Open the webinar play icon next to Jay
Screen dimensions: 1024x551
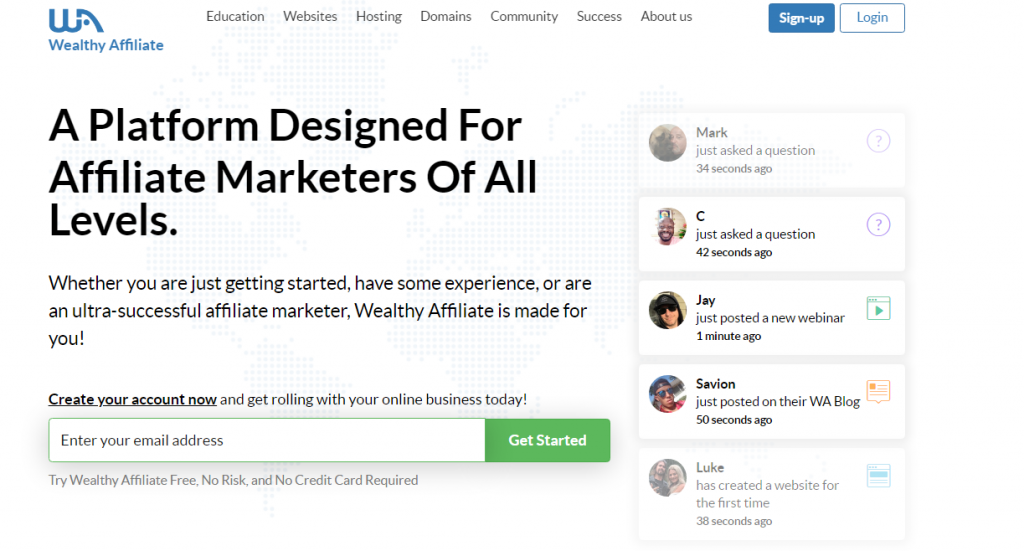(878, 308)
